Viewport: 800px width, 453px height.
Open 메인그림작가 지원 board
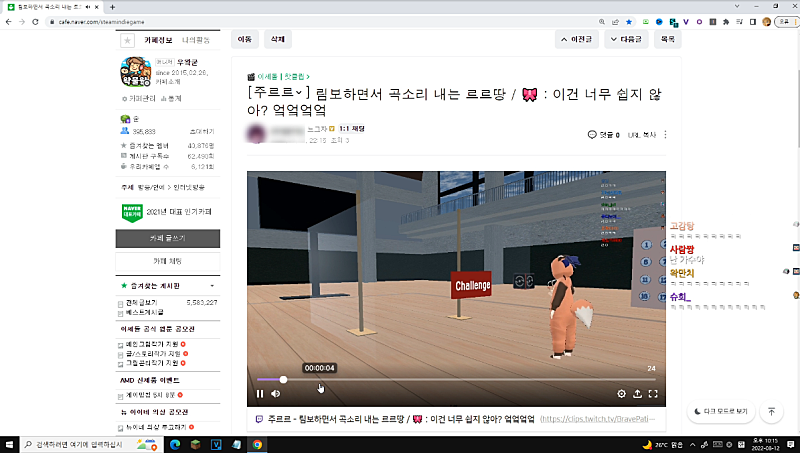[152, 344]
